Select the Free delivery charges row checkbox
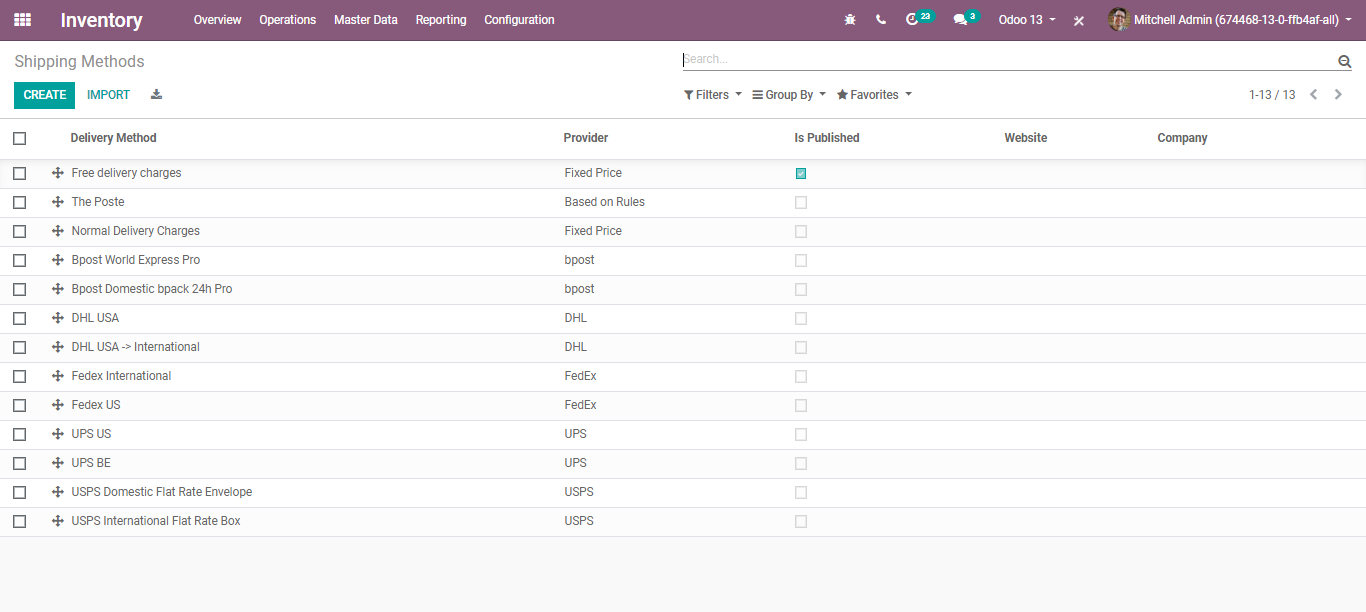This screenshot has width=1366, height=612. click(19, 173)
